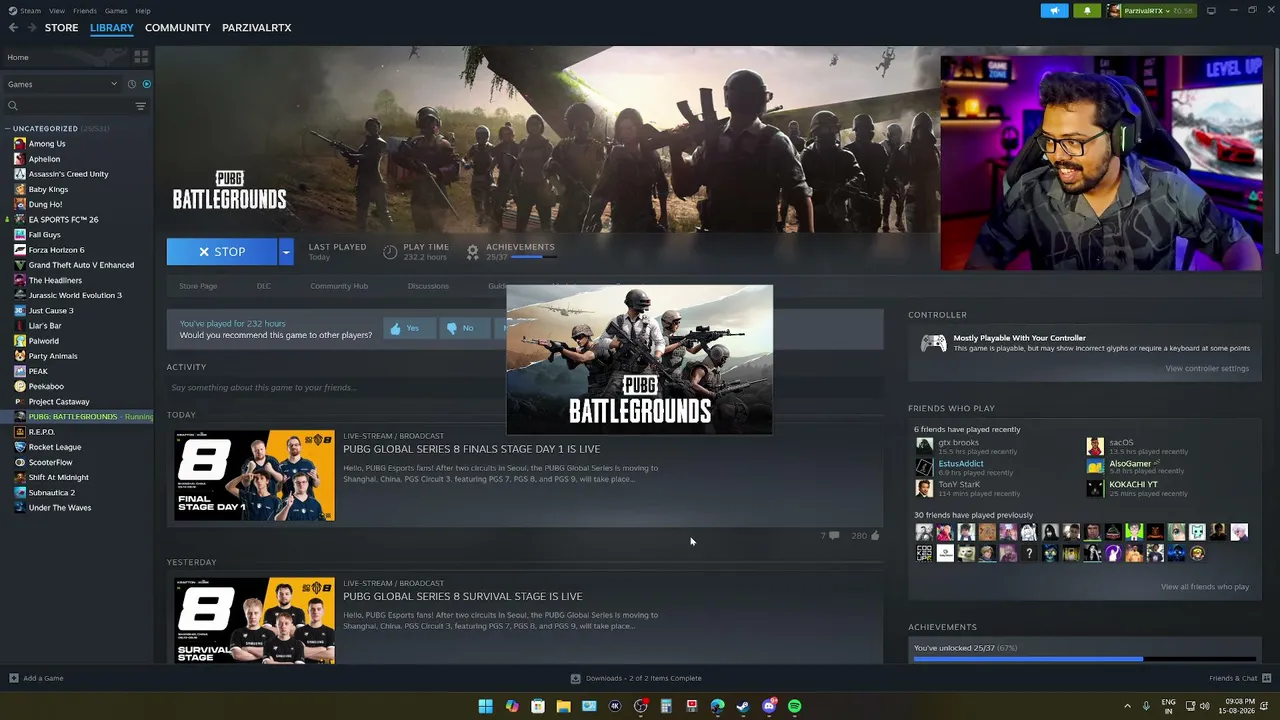This screenshot has width=1280, height=720.
Task: Open Home in the library sidebar
Action: click(18, 57)
